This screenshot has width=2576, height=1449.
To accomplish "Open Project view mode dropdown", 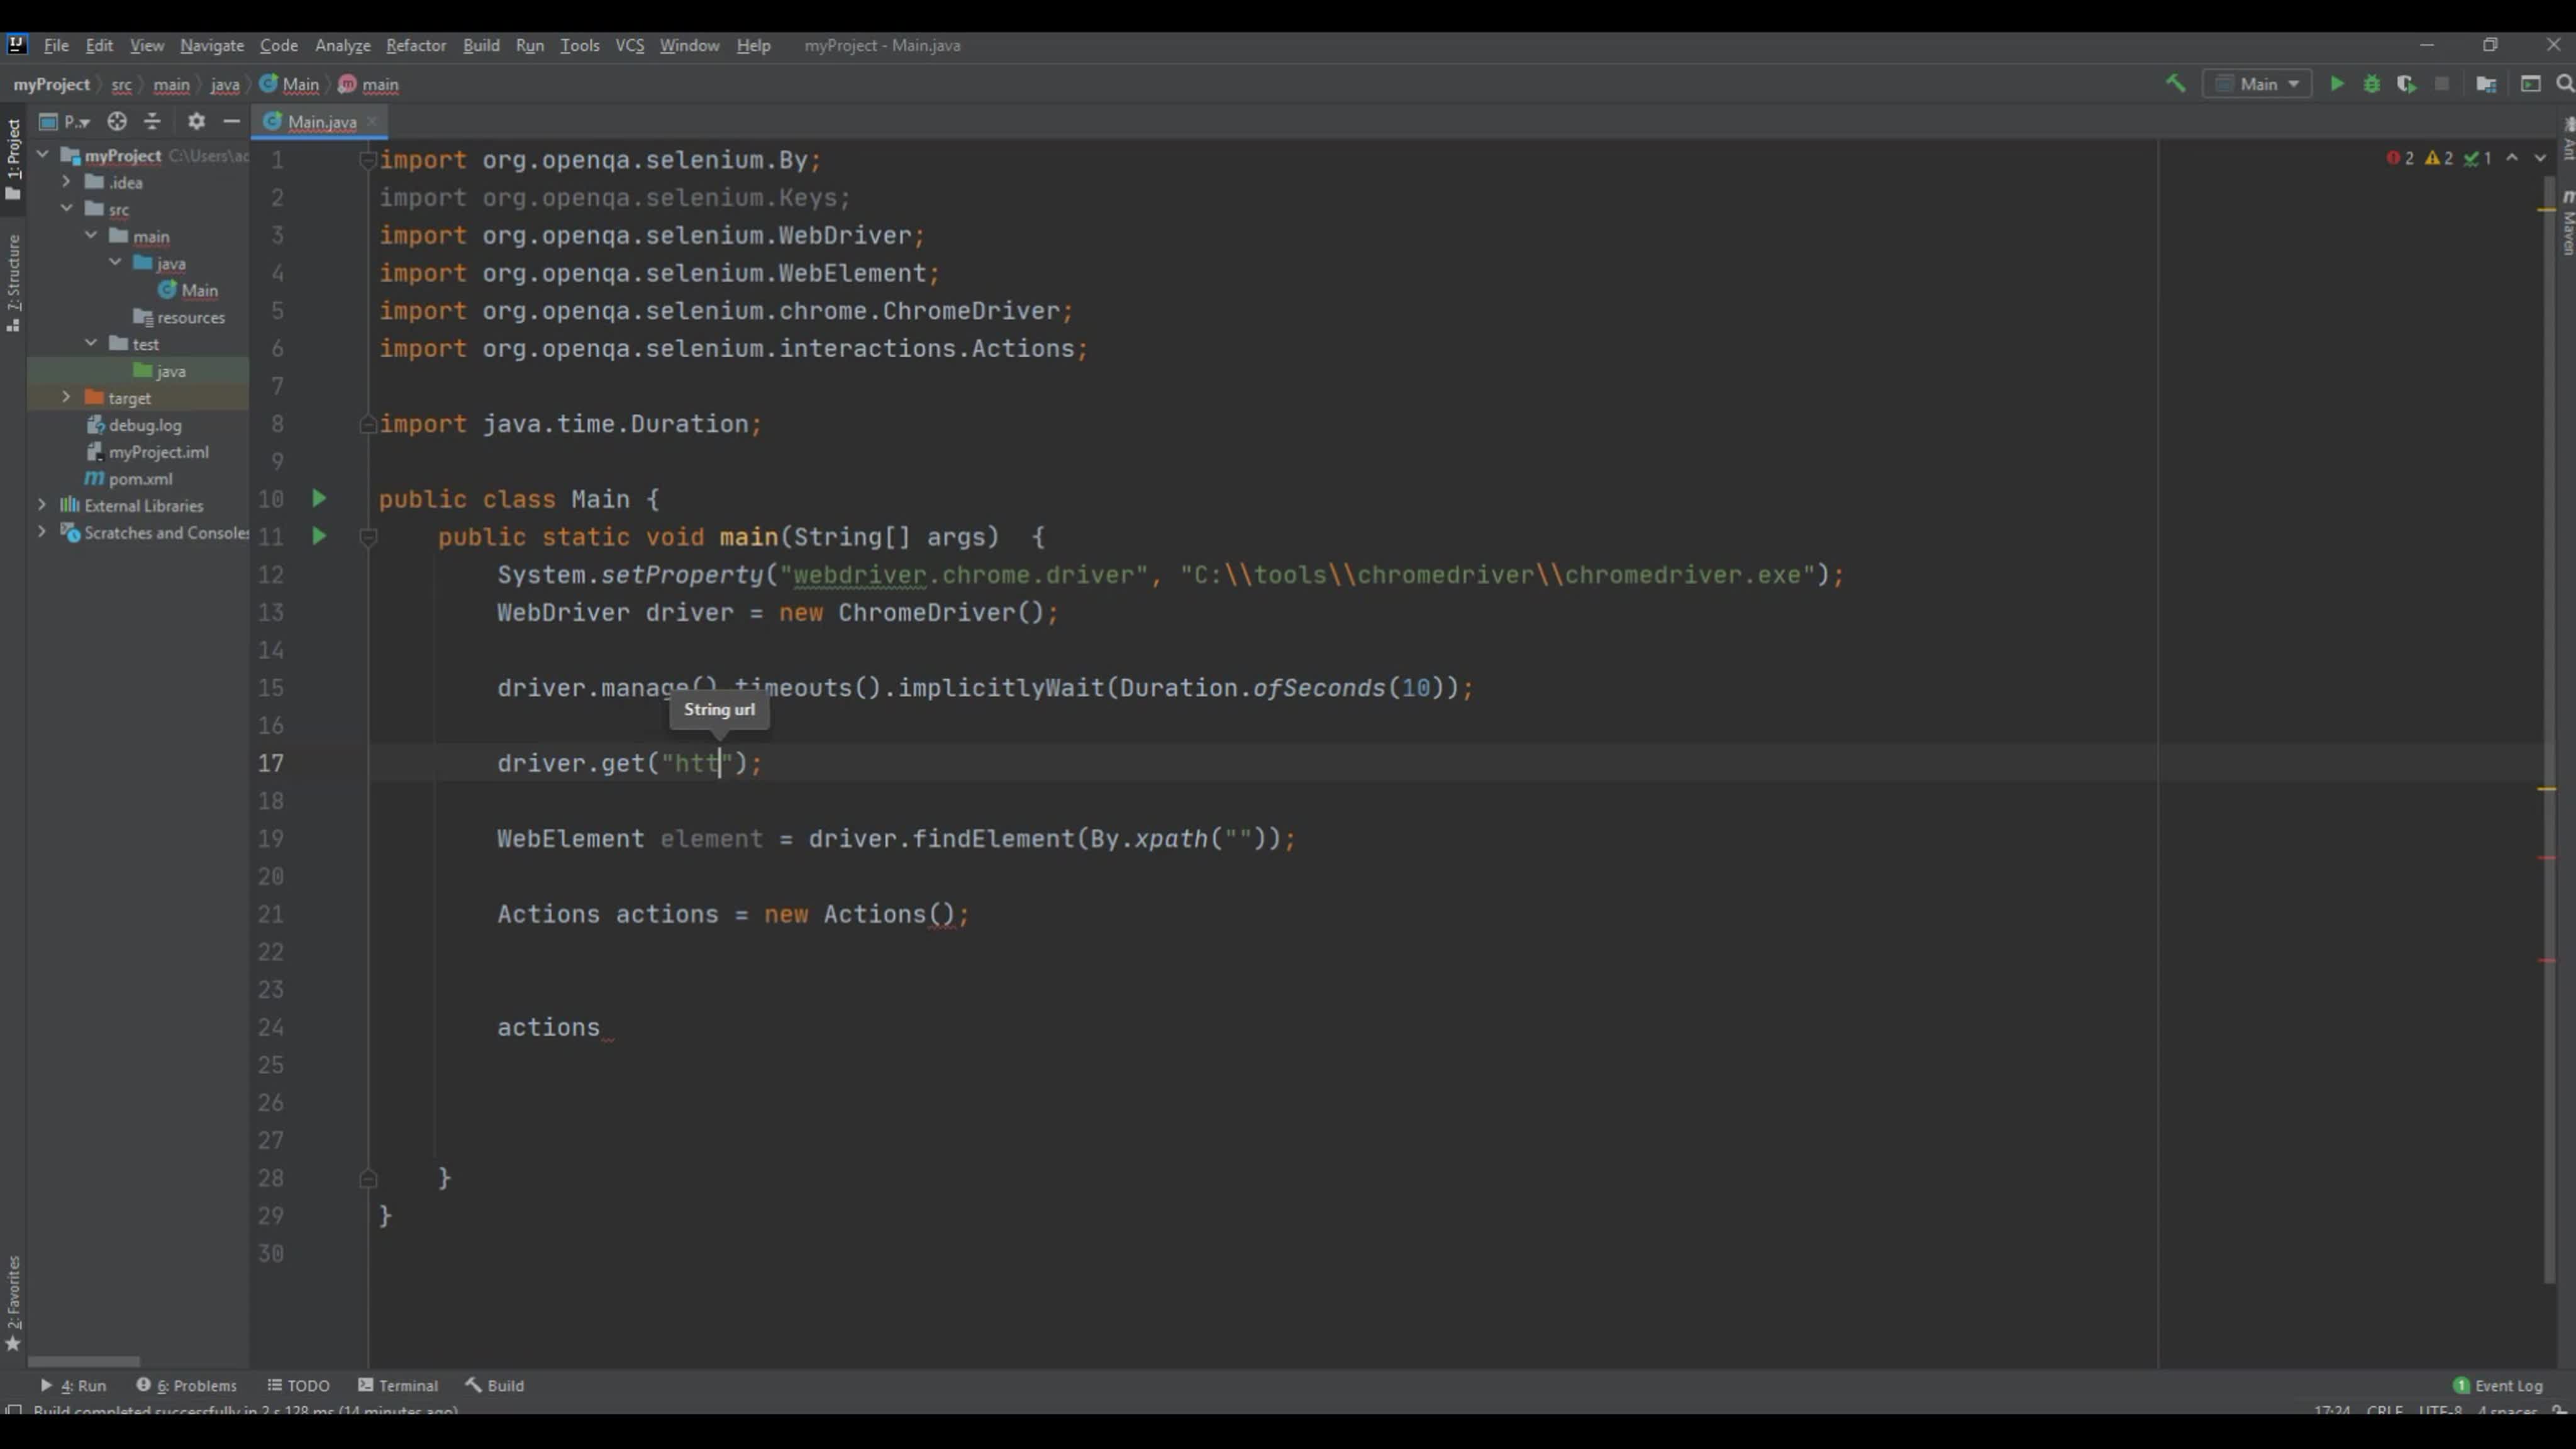I will pos(66,121).
